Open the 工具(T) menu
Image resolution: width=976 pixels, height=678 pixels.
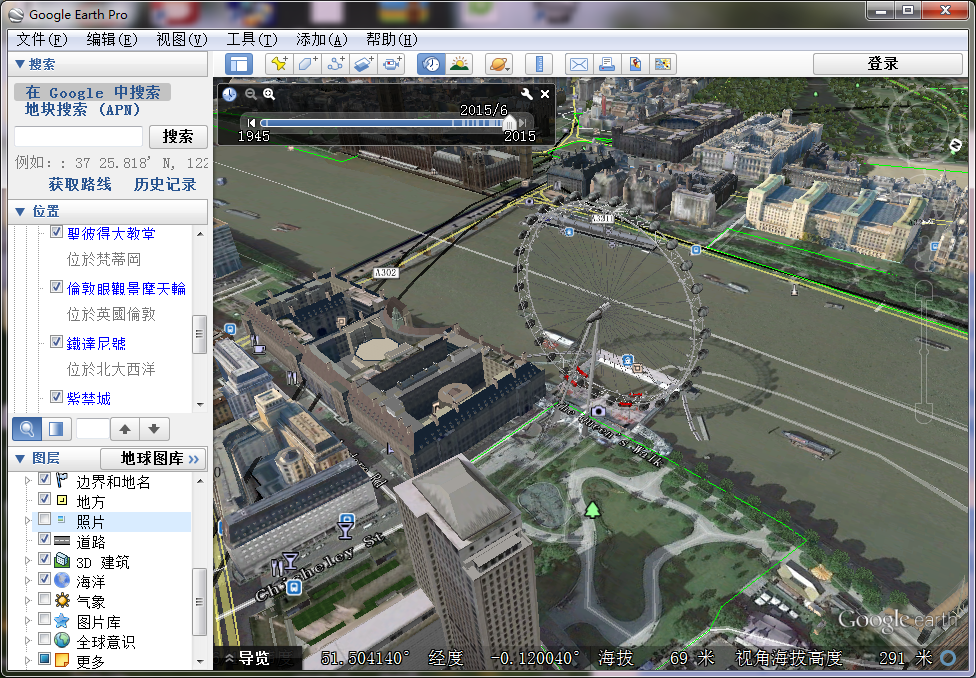[251, 40]
